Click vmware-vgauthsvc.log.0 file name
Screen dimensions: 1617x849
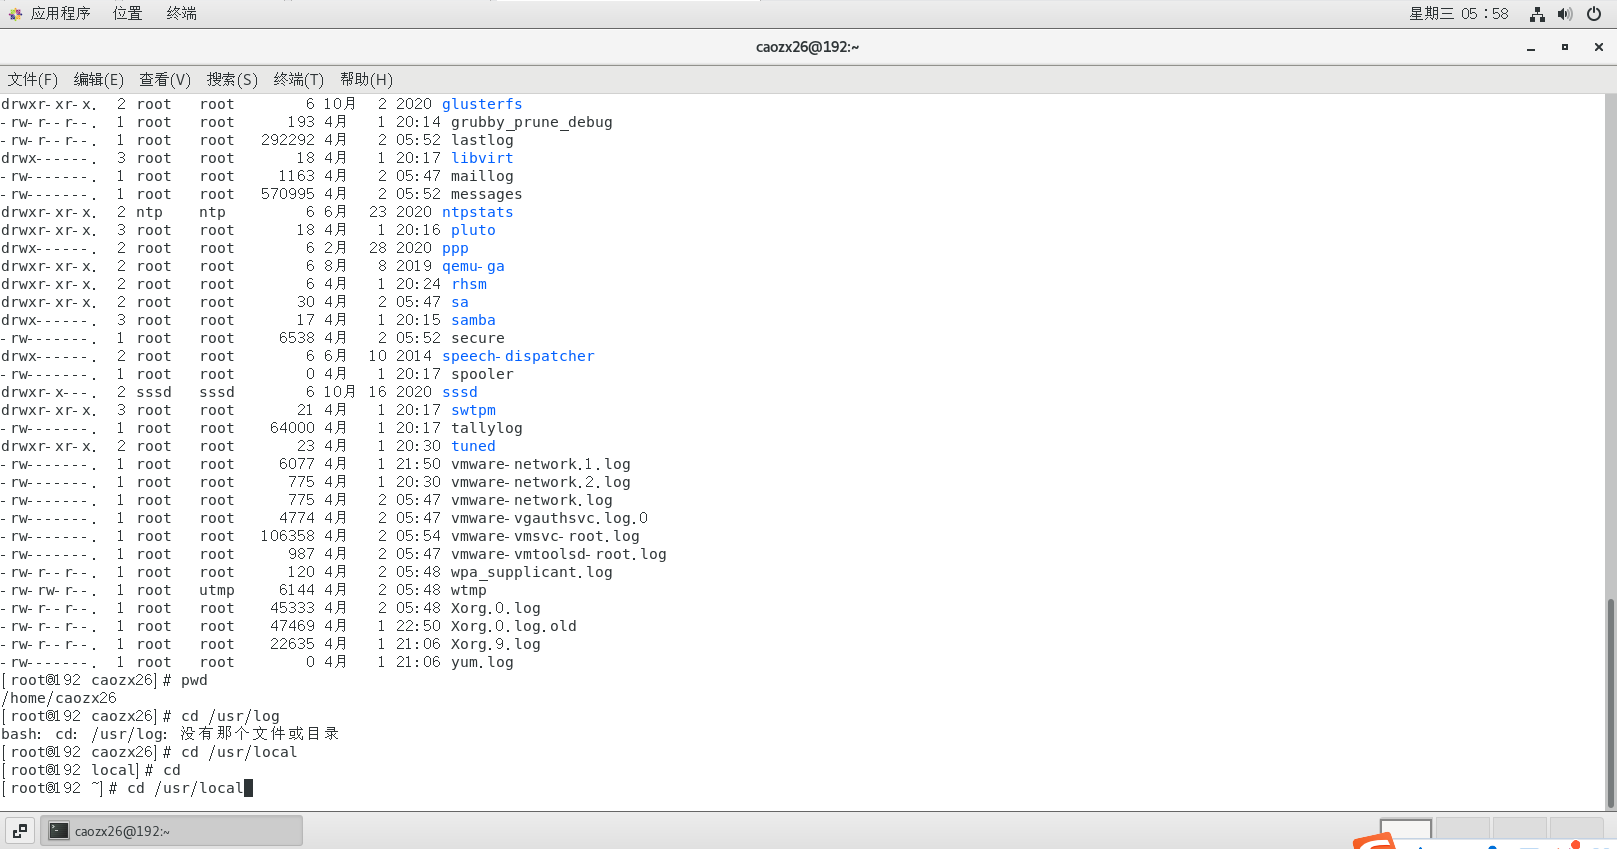pos(549,518)
